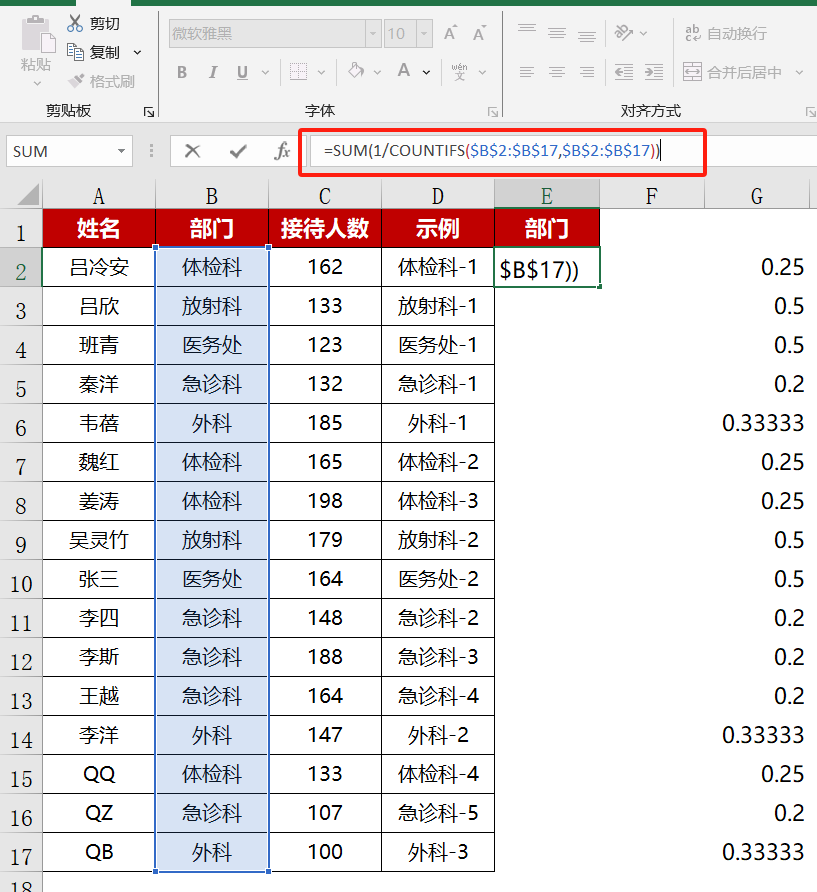The image size is (817, 892).
Task: Click the phonetic guide (wén) icon
Action: (x=459, y=72)
